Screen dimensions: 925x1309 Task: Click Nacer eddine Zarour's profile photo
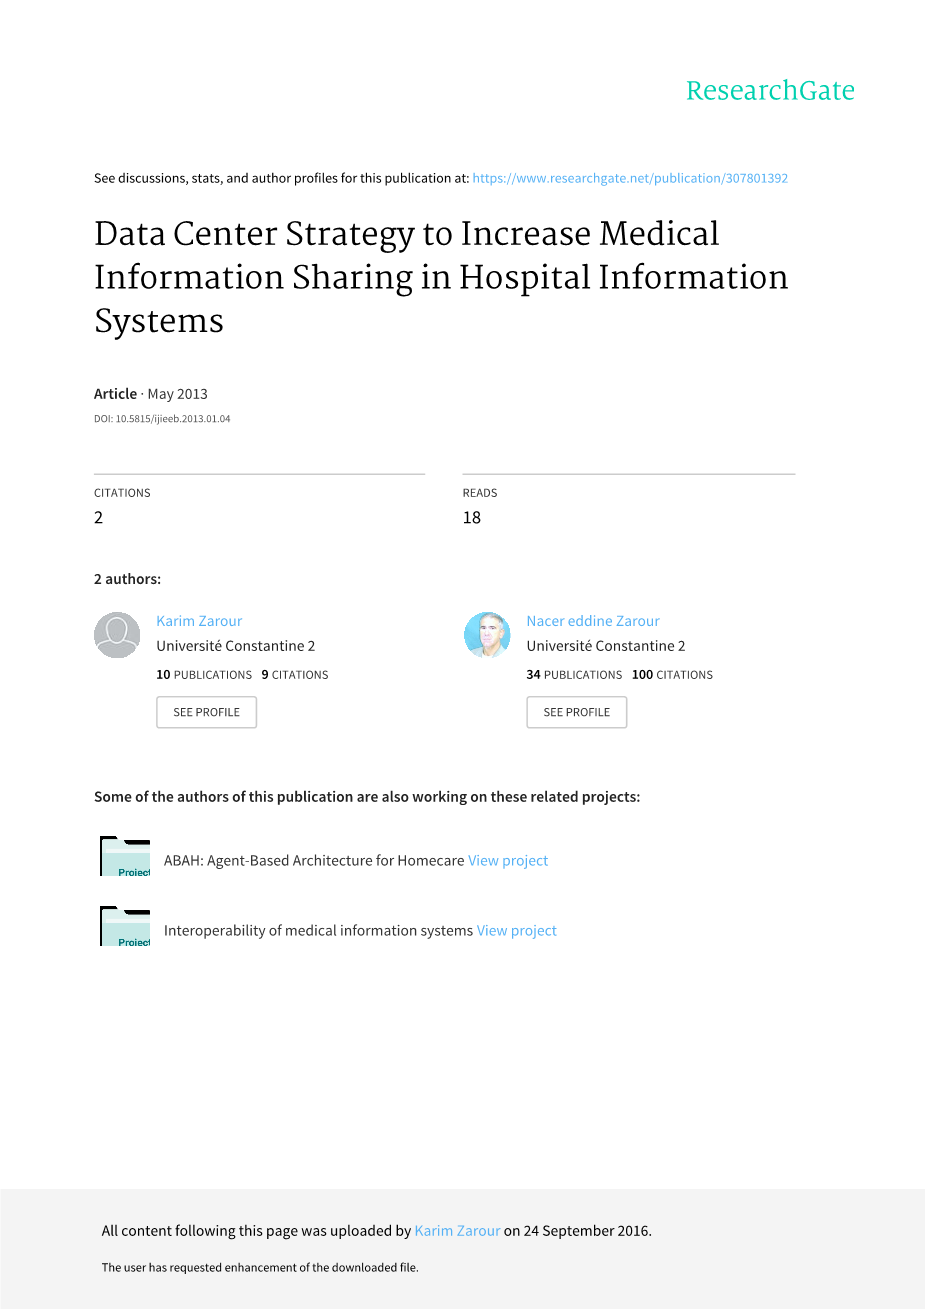487,635
